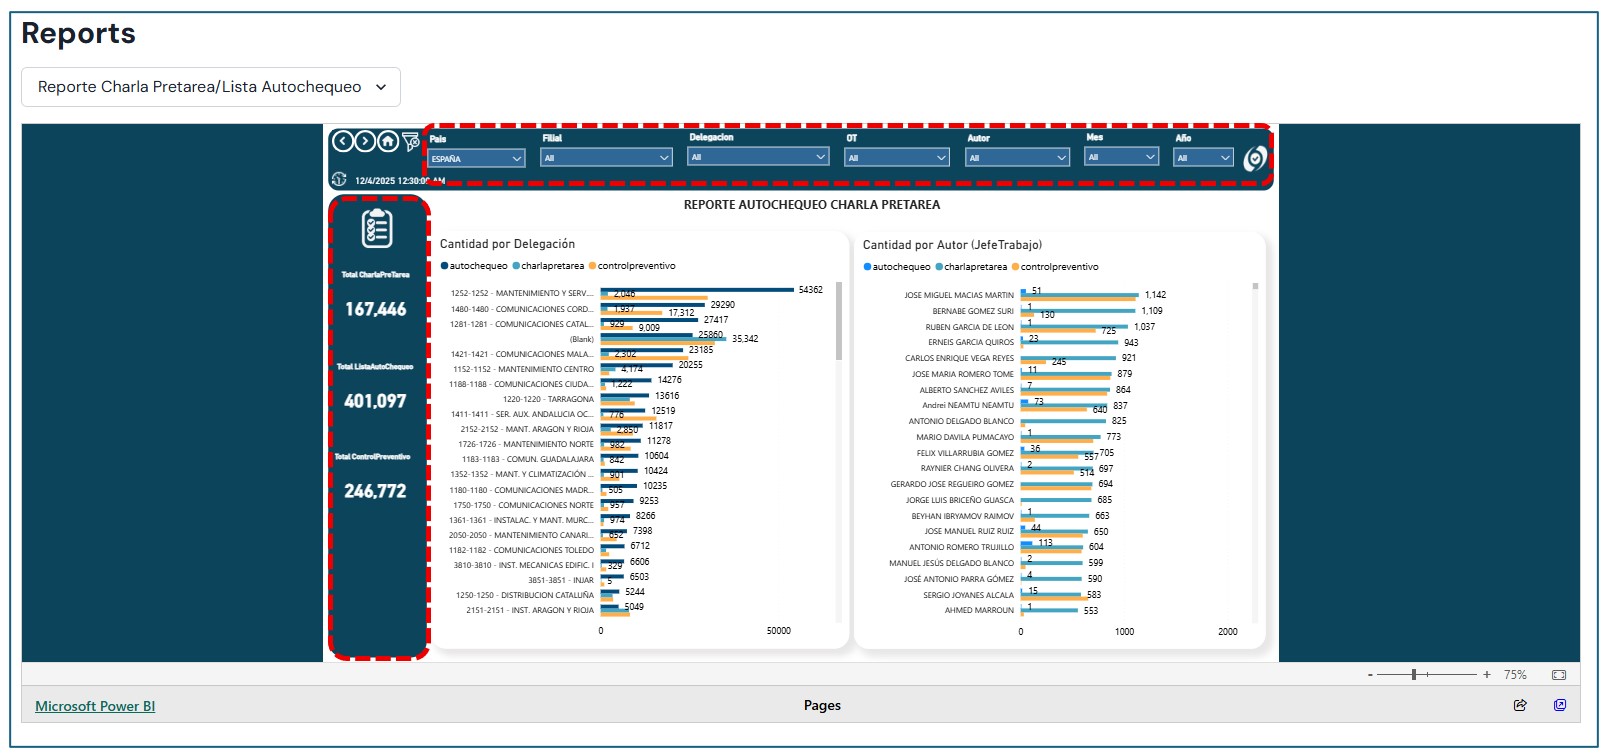Expand the Autor filter dropdown
This screenshot has width=1606, height=754.
click(1017, 158)
